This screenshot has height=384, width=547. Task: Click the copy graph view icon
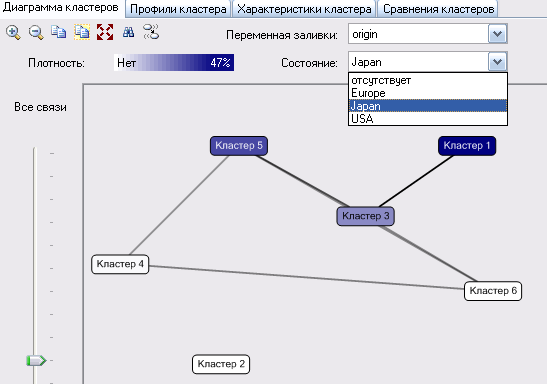pos(59,32)
